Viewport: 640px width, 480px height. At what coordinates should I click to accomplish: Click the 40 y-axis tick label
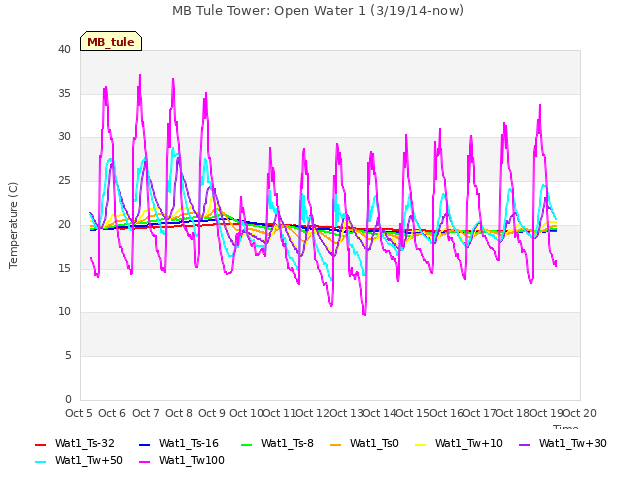(x=64, y=49)
